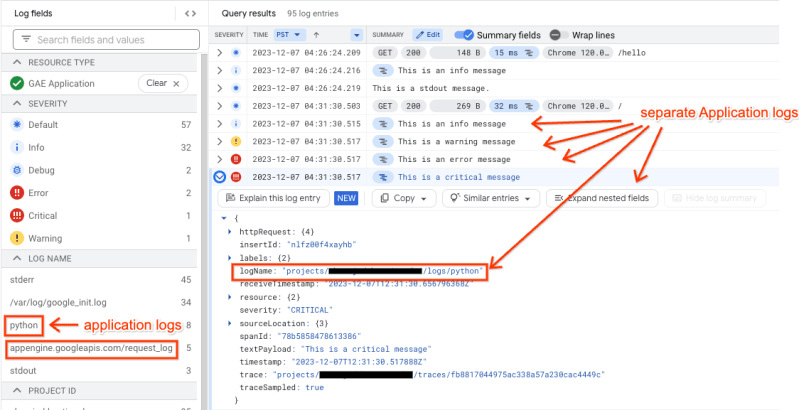Viewport: 799px width, 410px height.
Task: Click Hide log summary button
Action: pyautogui.click(x=715, y=198)
